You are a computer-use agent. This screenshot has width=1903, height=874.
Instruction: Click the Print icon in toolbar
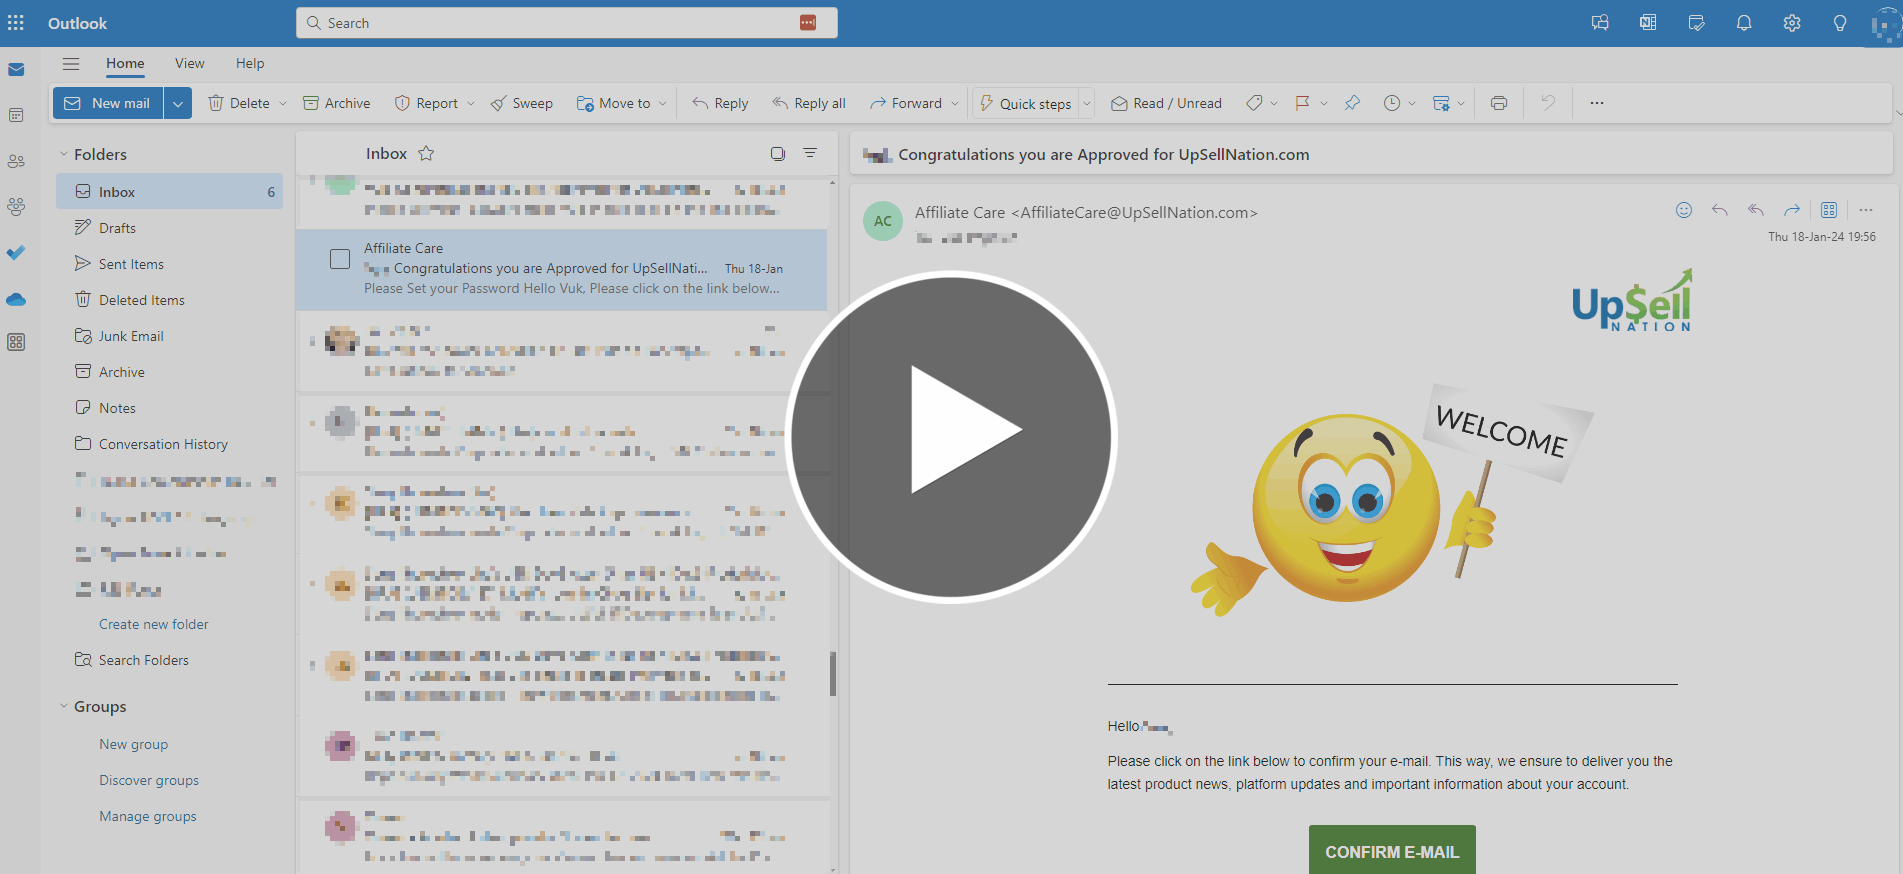[x=1498, y=103]
